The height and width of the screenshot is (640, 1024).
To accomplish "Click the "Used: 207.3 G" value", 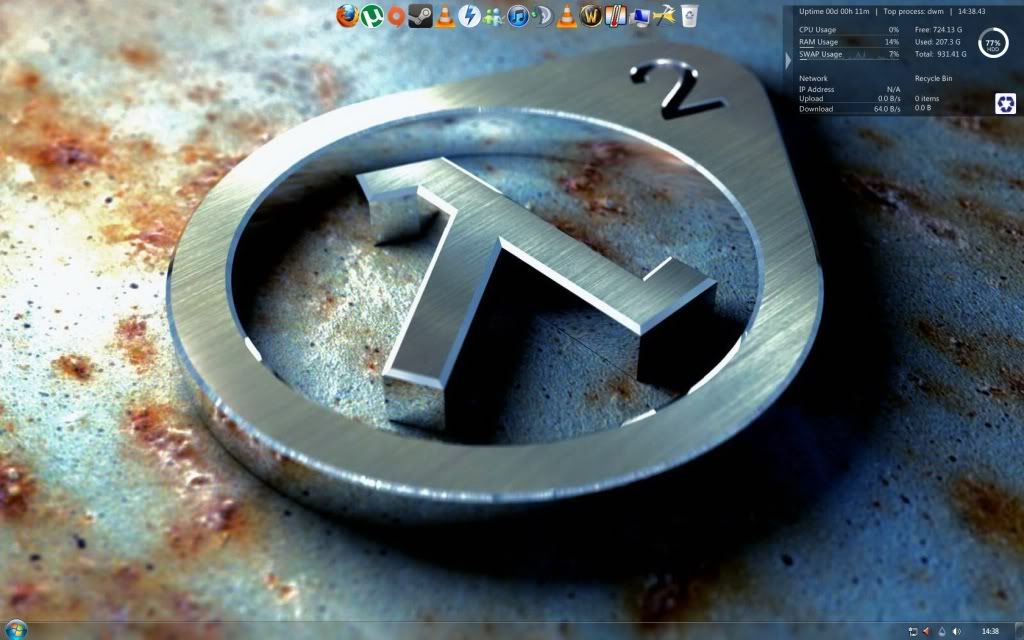I will 937,42.
